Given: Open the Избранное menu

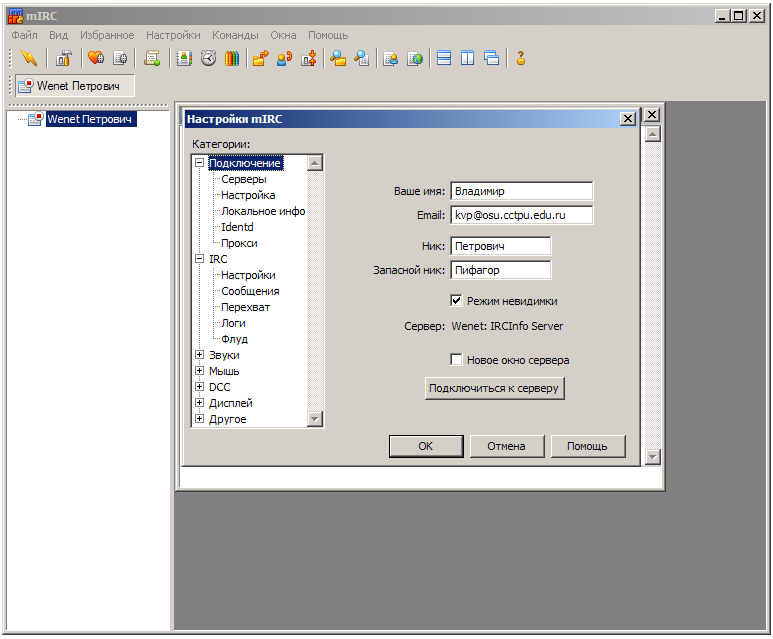Looking at the screenshot, I should pyautogui.click(x=107, y=35).
